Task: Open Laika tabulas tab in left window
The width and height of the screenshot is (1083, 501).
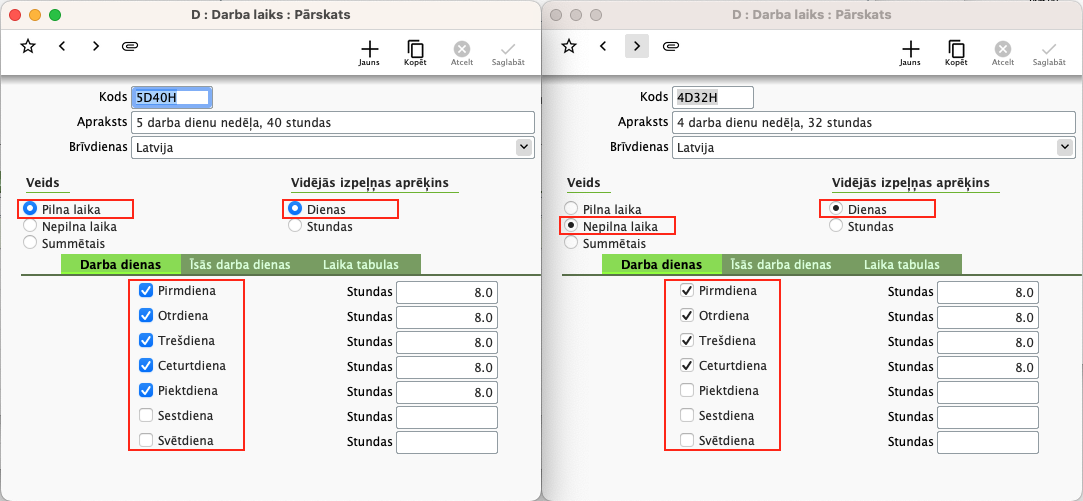Action: pyautogui.click(x=361, y=265)
